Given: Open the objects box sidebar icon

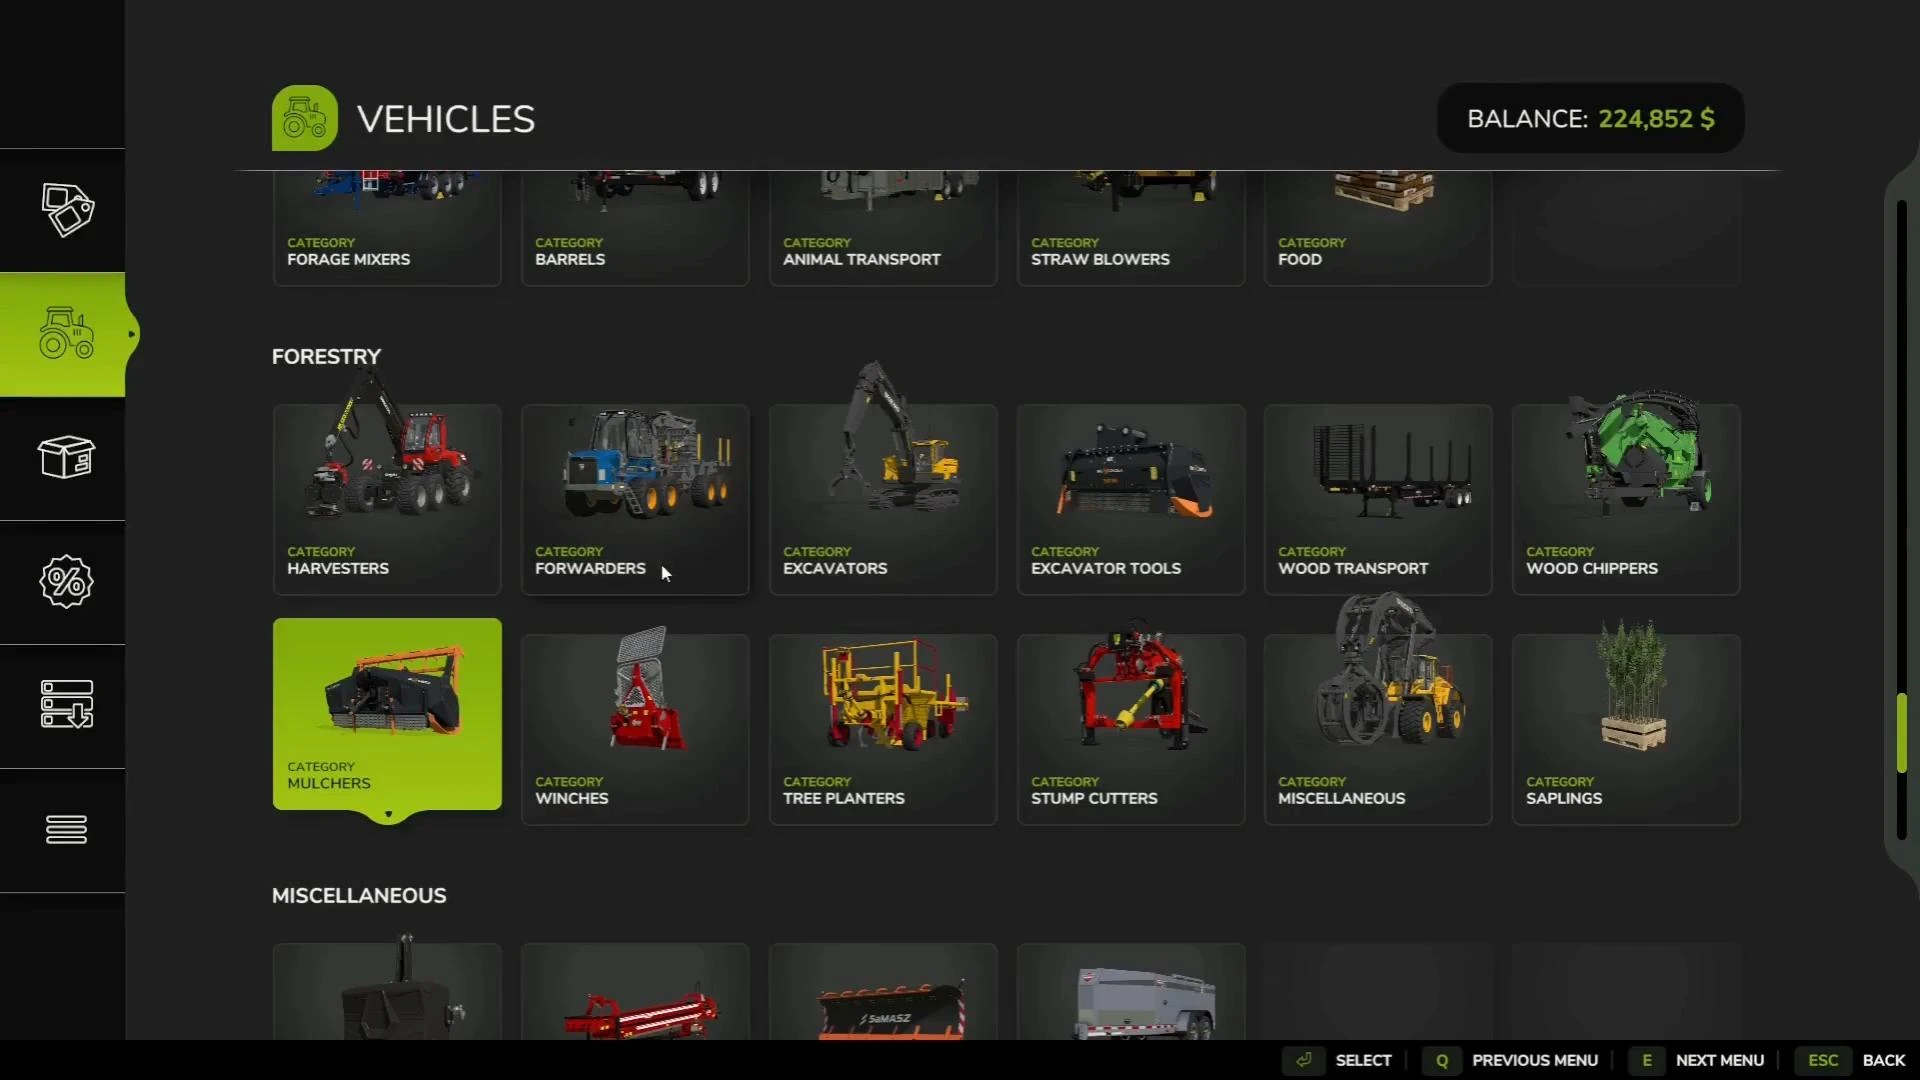Looking at the screenshot, I should (66, 458).
